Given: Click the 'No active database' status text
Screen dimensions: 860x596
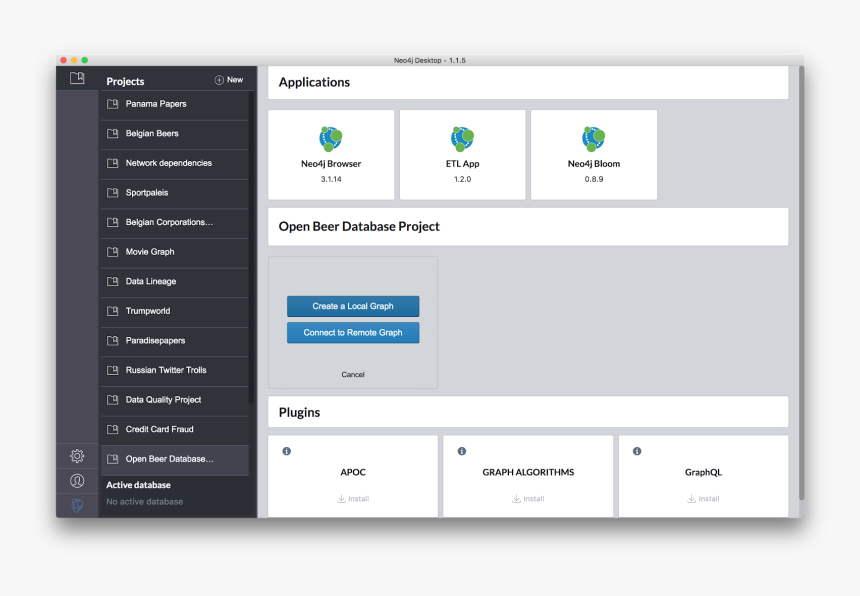Looking at the screenshot, I should click(144, 502).
